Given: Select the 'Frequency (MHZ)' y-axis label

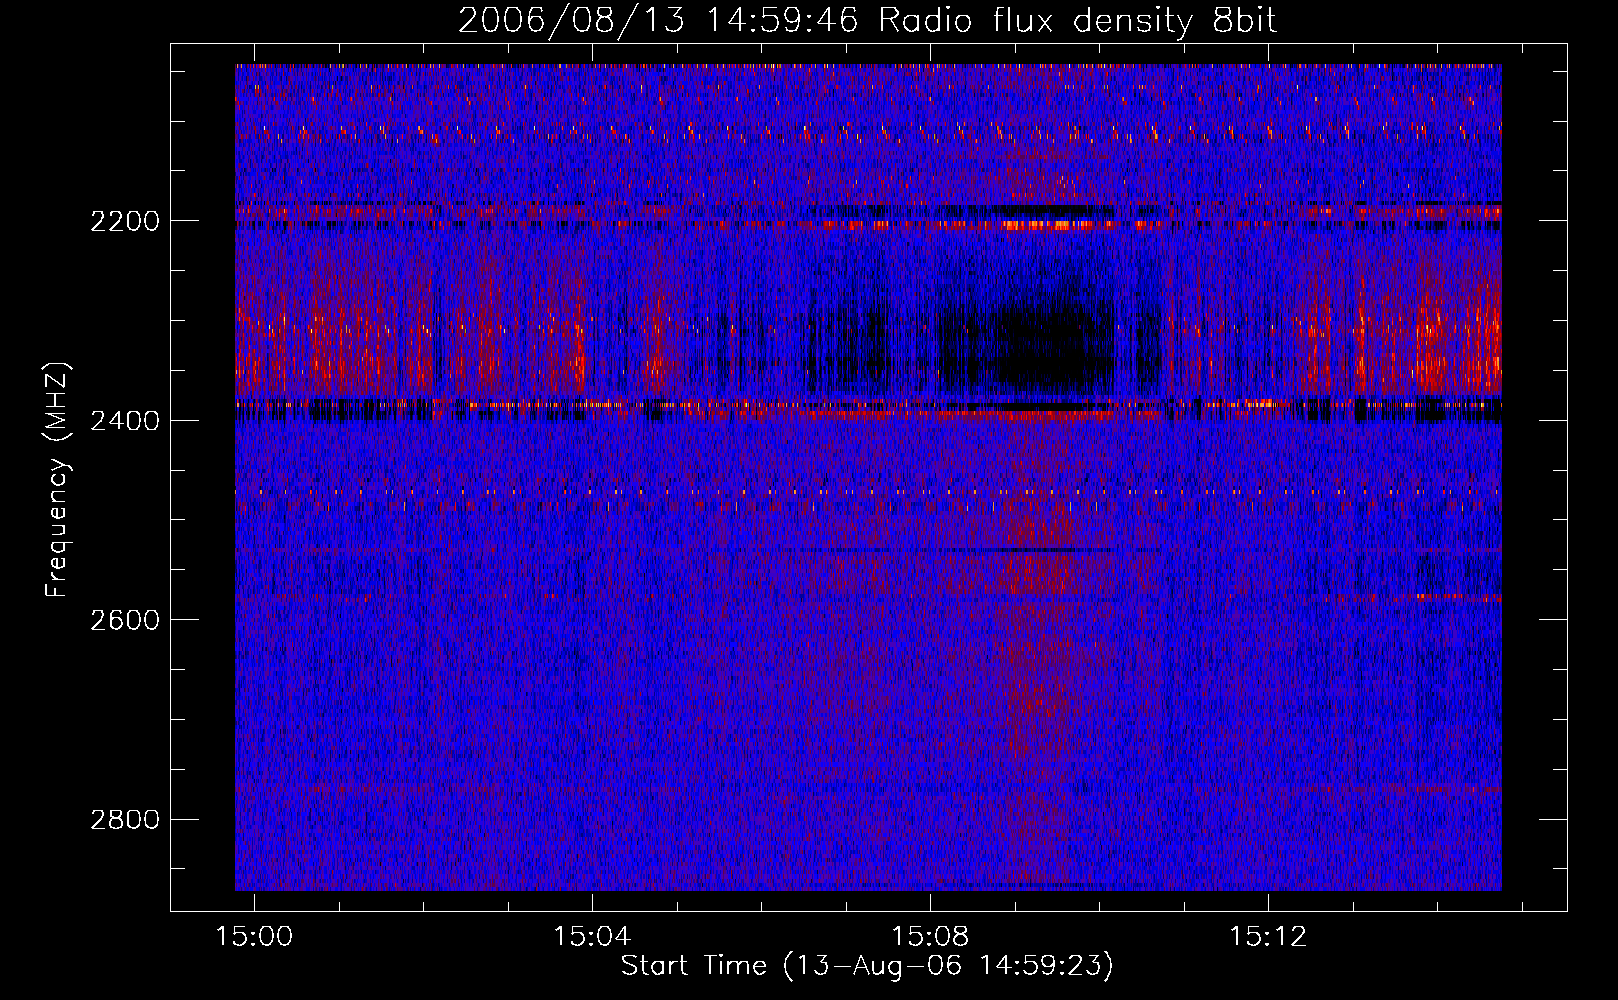Looking at the screenshot, I should (57, 480).
